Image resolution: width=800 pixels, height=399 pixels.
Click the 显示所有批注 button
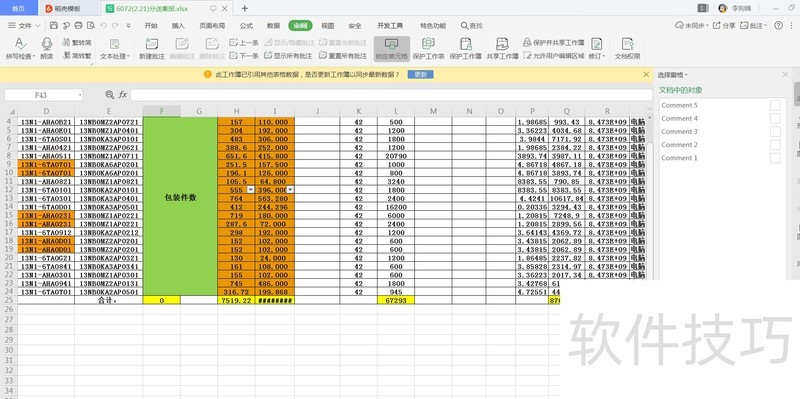tap(289, 56)
